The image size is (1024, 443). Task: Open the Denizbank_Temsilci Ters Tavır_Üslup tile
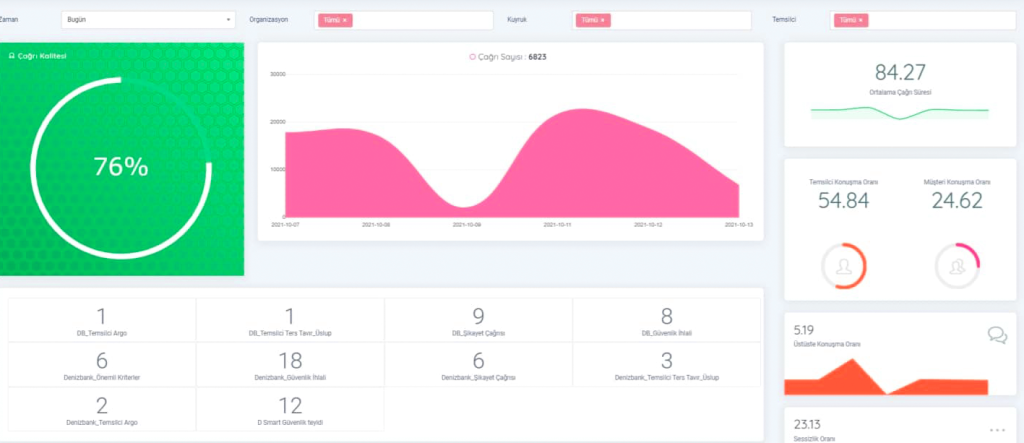pos(666,365)
